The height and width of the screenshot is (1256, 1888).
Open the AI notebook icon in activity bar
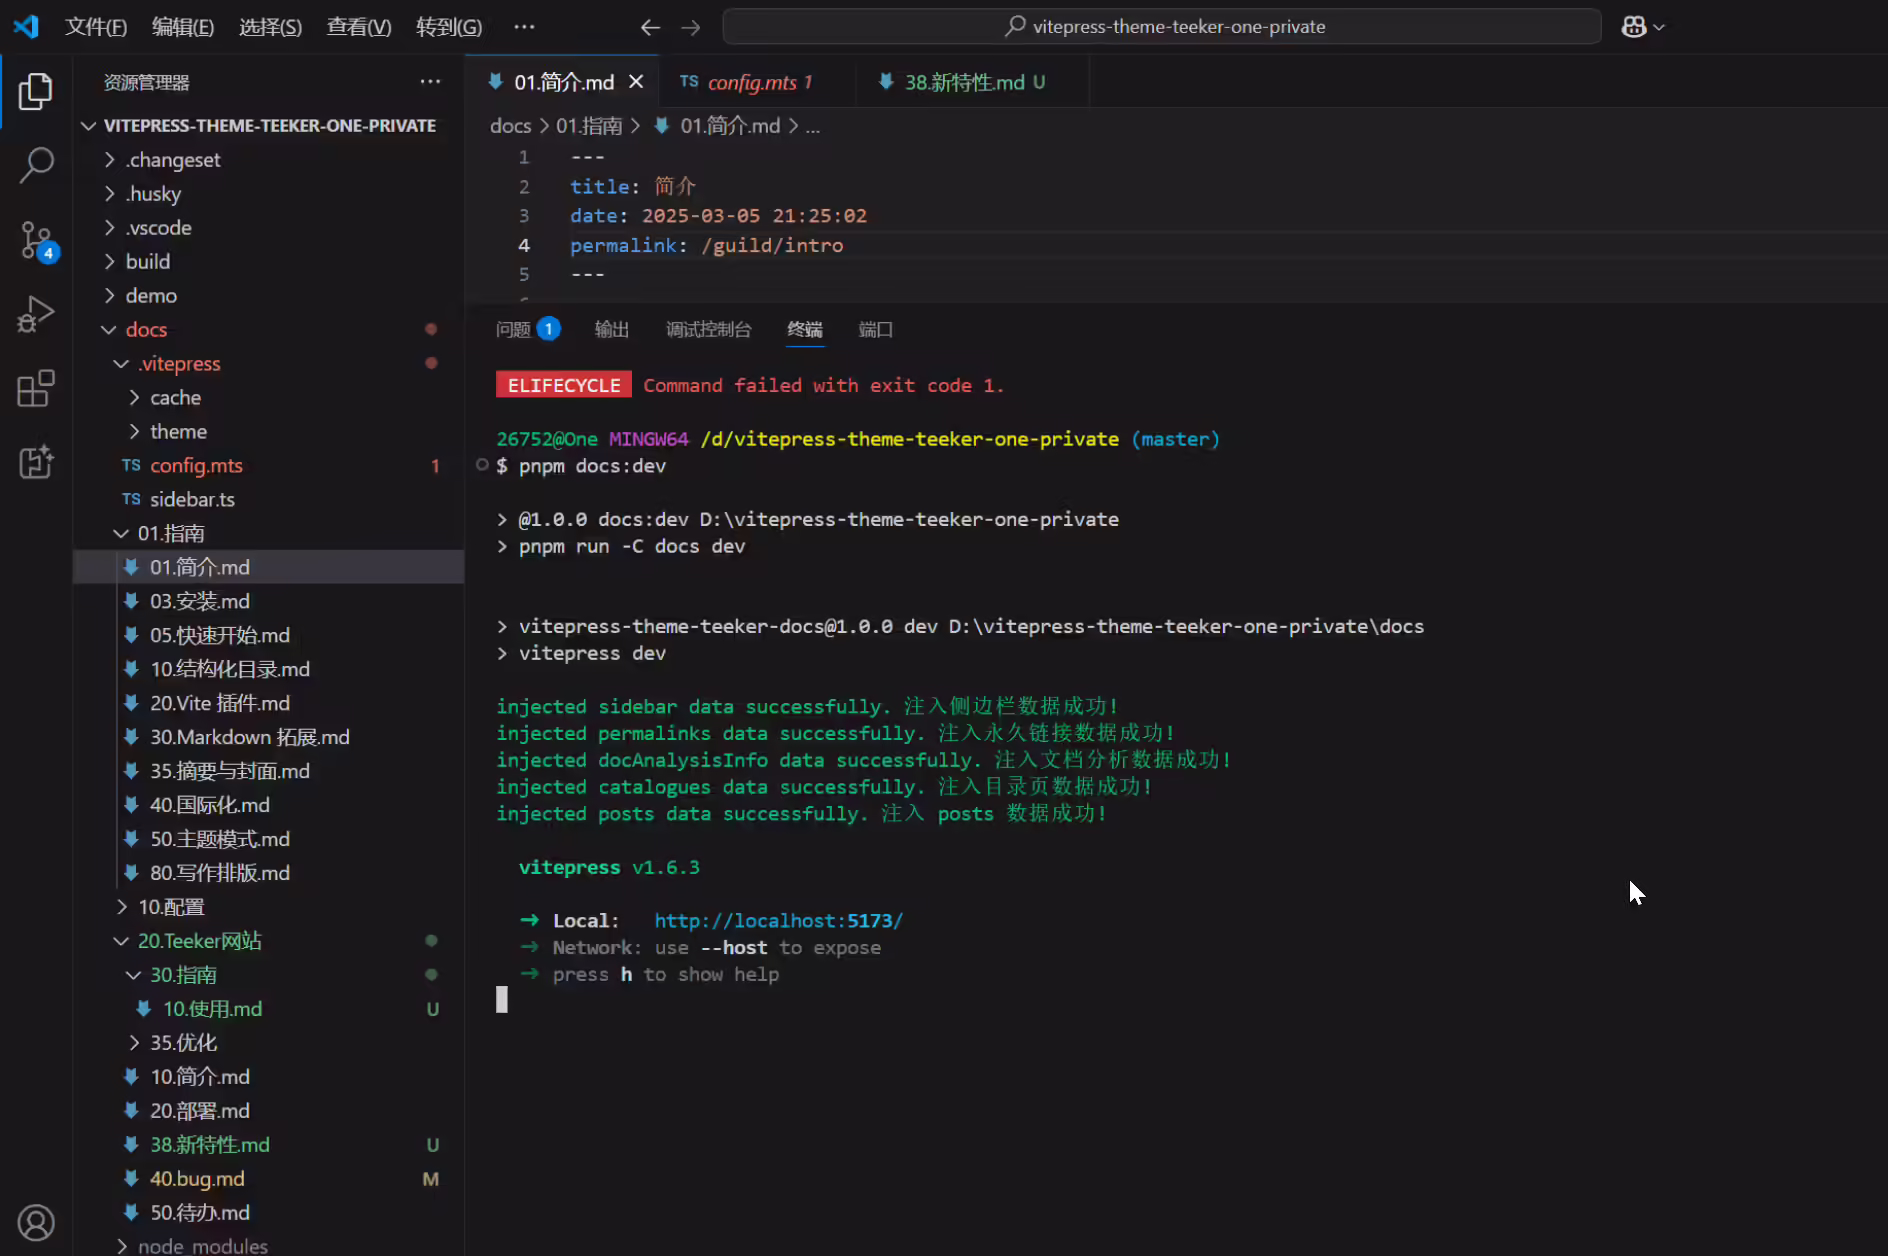36,462
